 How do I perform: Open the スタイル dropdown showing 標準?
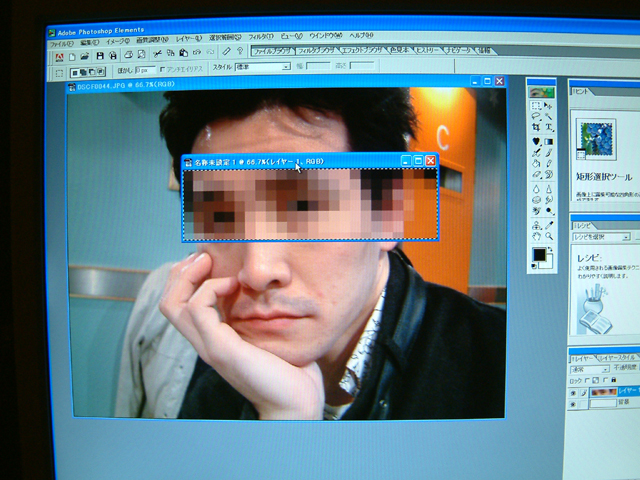click(263, 67)
